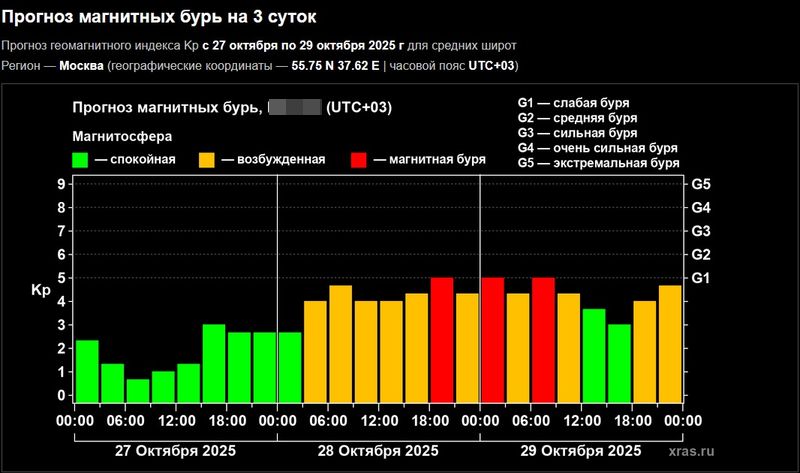Image resolution: width=800 pixels, height=473 pixels.
Task: Click the 'UTC+03' time zone text in subtitle
Action: [x=491, y=66]
